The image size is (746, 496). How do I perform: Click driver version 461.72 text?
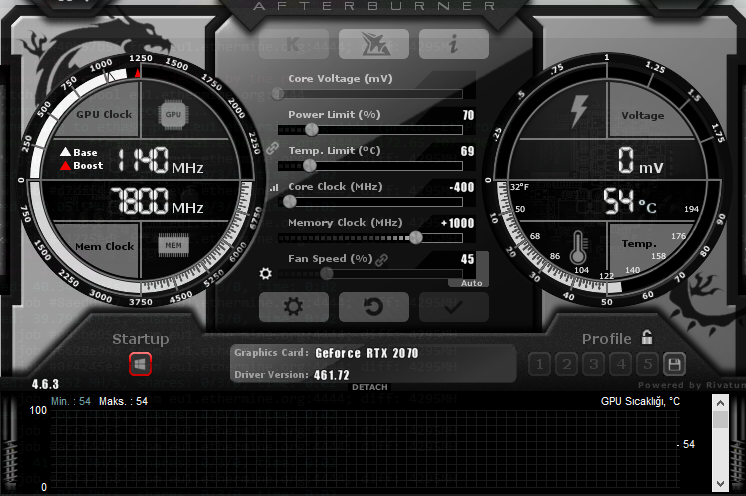(x=332, y=375)
